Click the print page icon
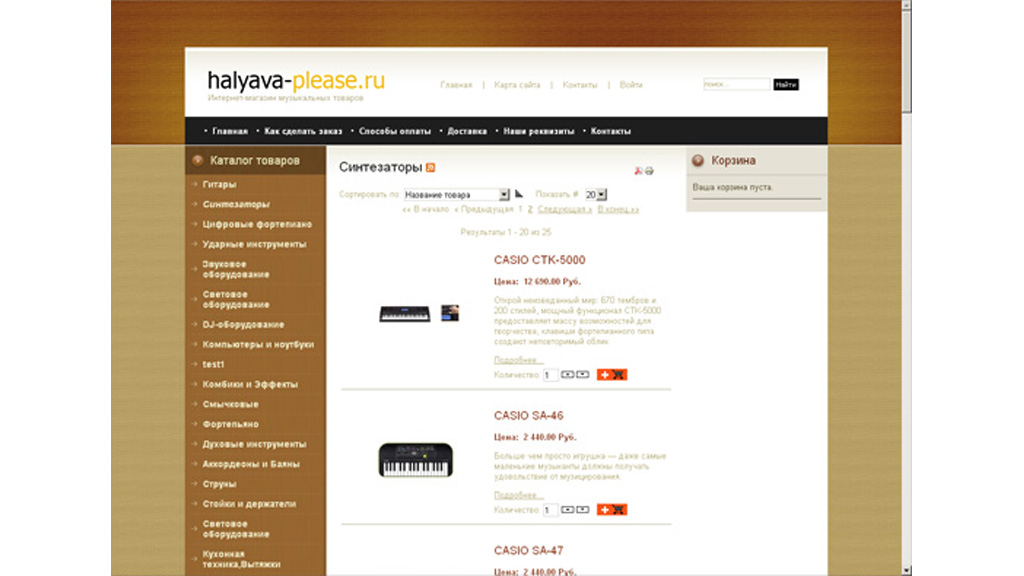 point(649,171)
